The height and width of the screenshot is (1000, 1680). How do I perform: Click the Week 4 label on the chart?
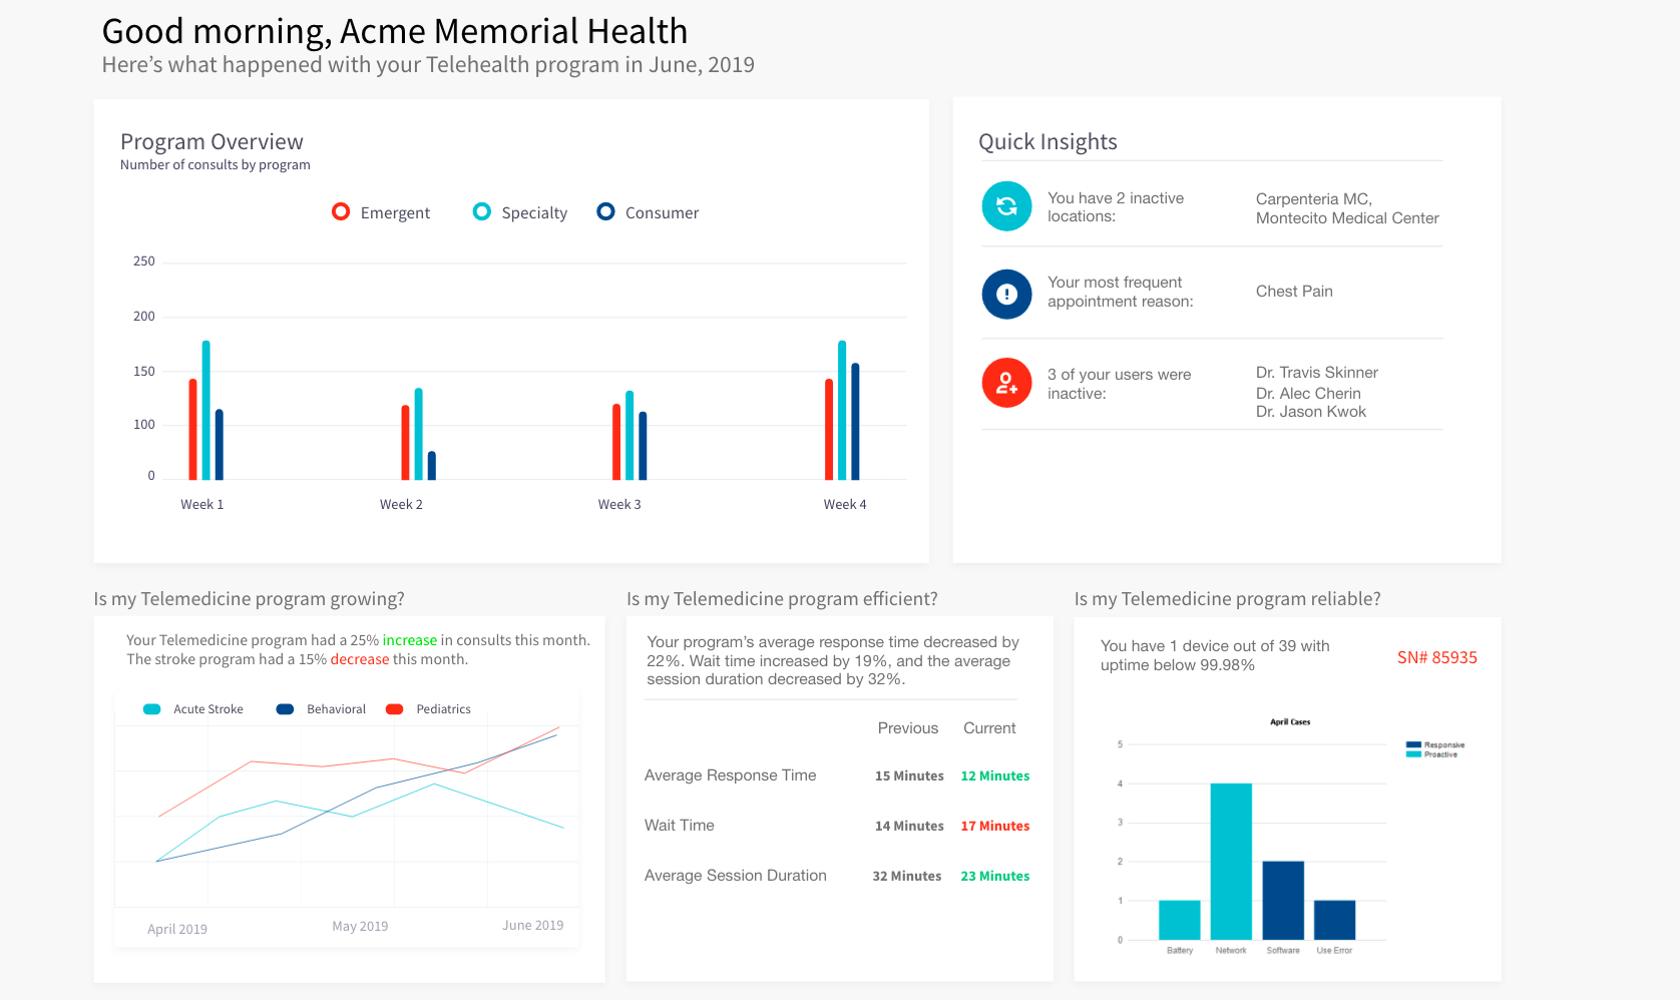(x=843, y=503)
